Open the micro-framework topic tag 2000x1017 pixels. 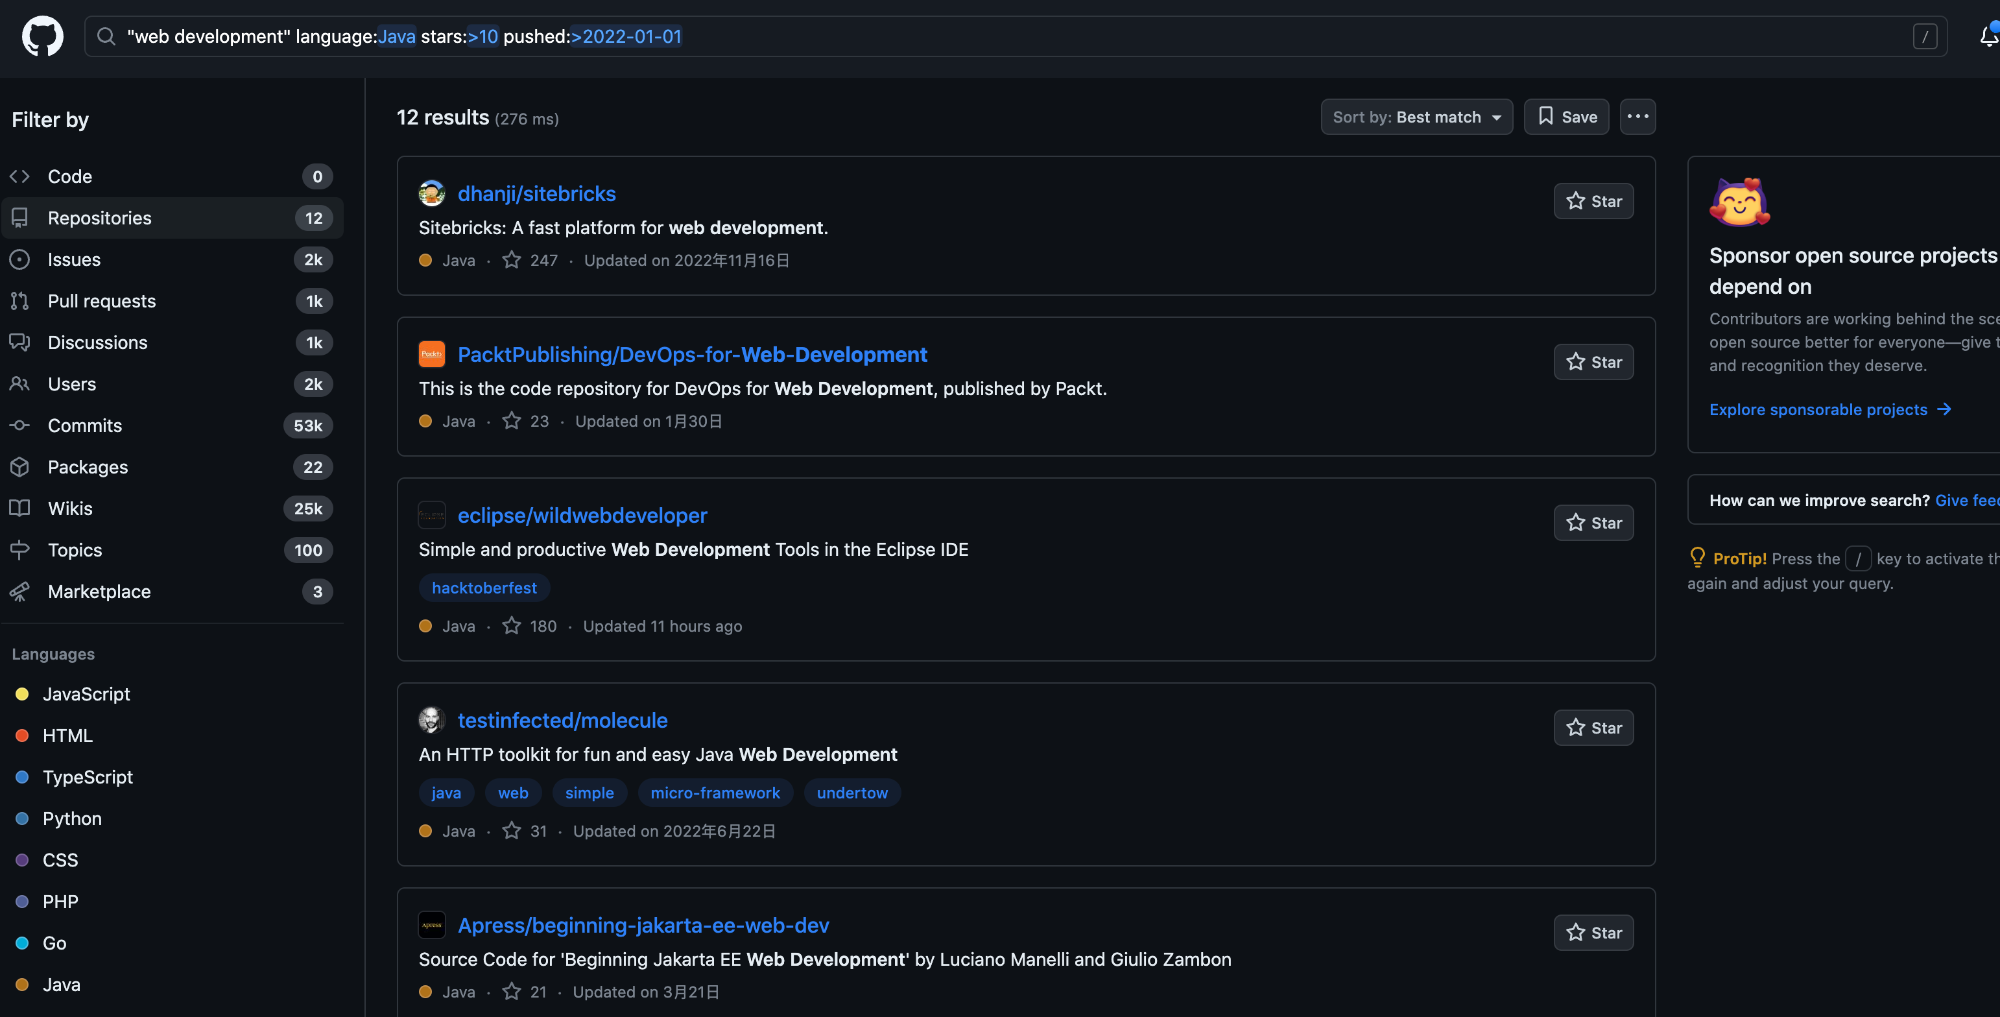pyautogui.click(x=715, y=793)
